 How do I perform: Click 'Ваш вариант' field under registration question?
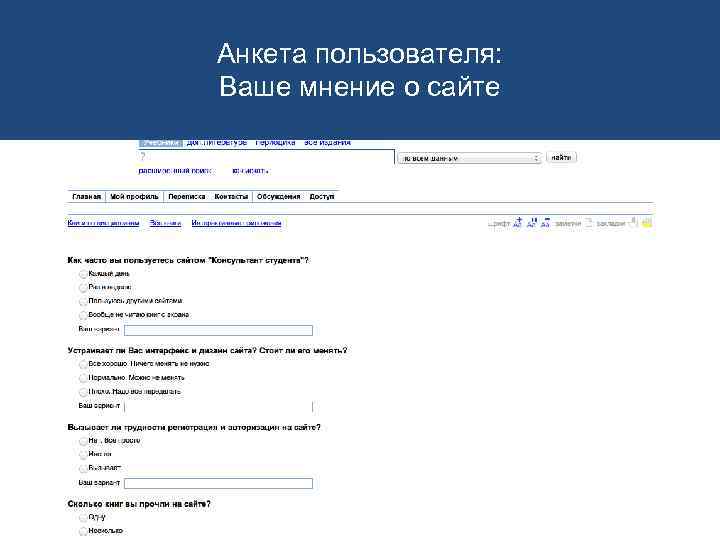tap(218, 484)
